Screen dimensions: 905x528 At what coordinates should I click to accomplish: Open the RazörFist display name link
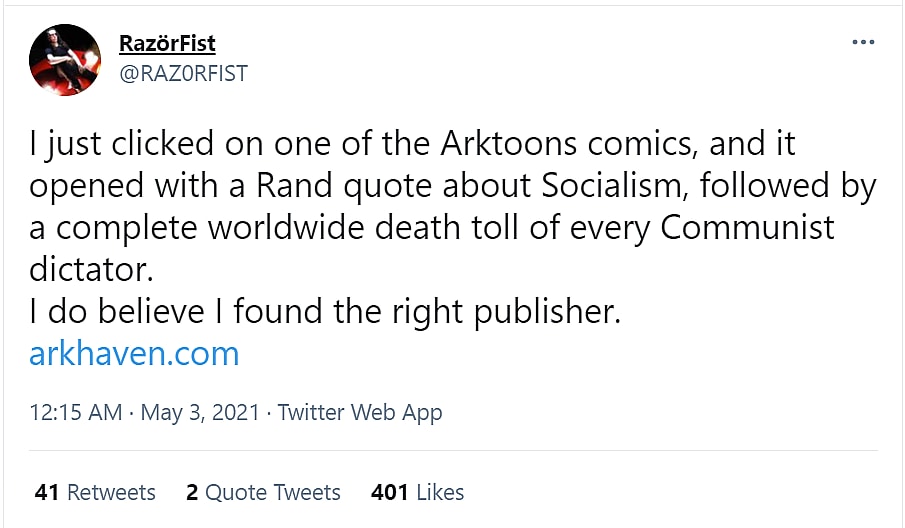click(x=167, y=43)
